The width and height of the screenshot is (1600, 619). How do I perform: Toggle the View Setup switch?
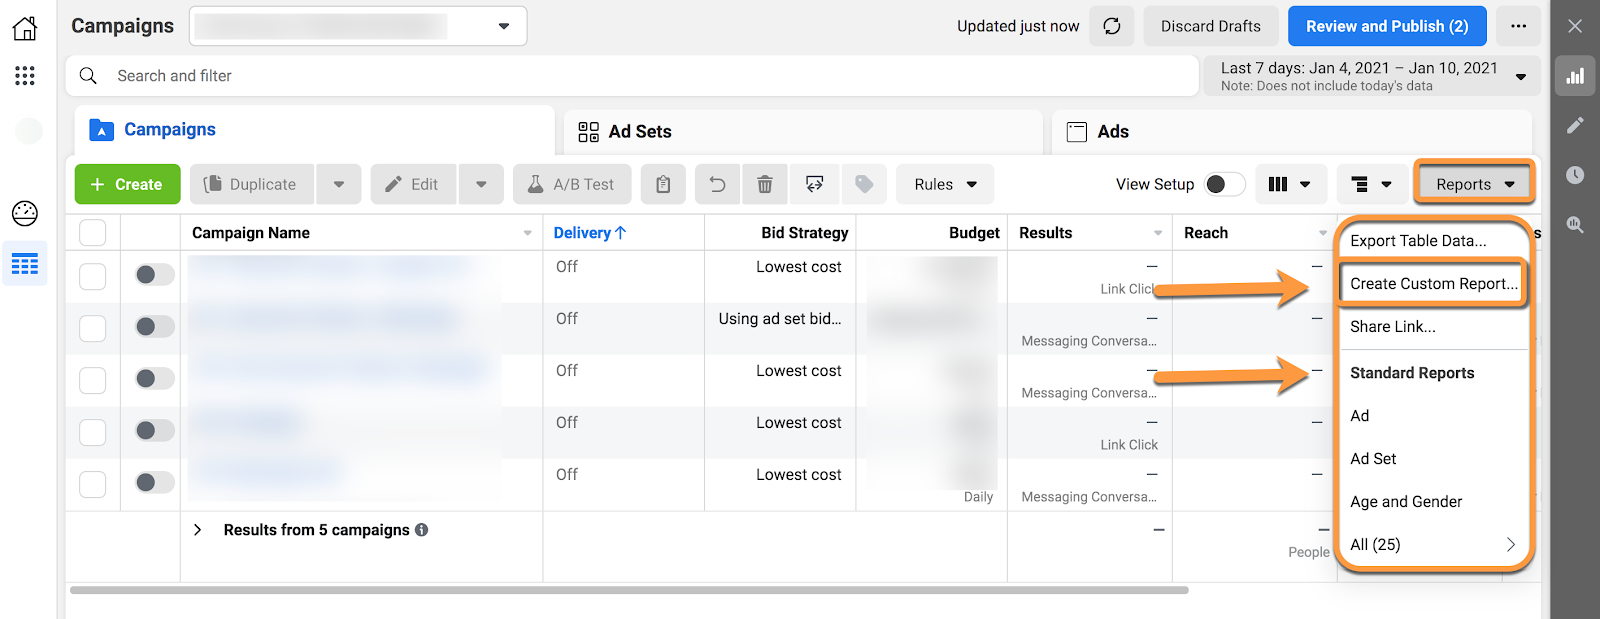(1224, 184)
